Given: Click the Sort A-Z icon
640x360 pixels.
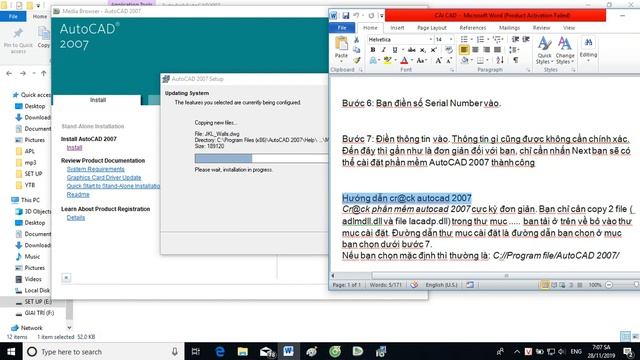Looking at the screenshot, I should point(500,60).
